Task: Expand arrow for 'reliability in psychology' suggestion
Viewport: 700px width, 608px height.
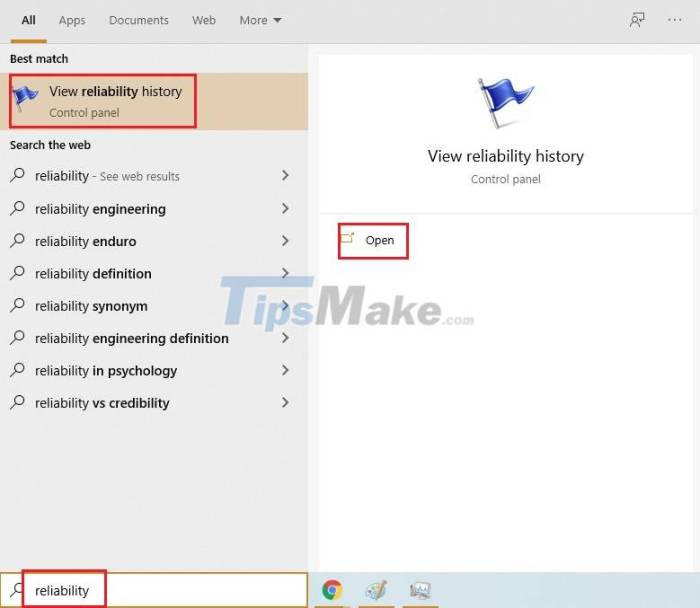Action: 285,370
